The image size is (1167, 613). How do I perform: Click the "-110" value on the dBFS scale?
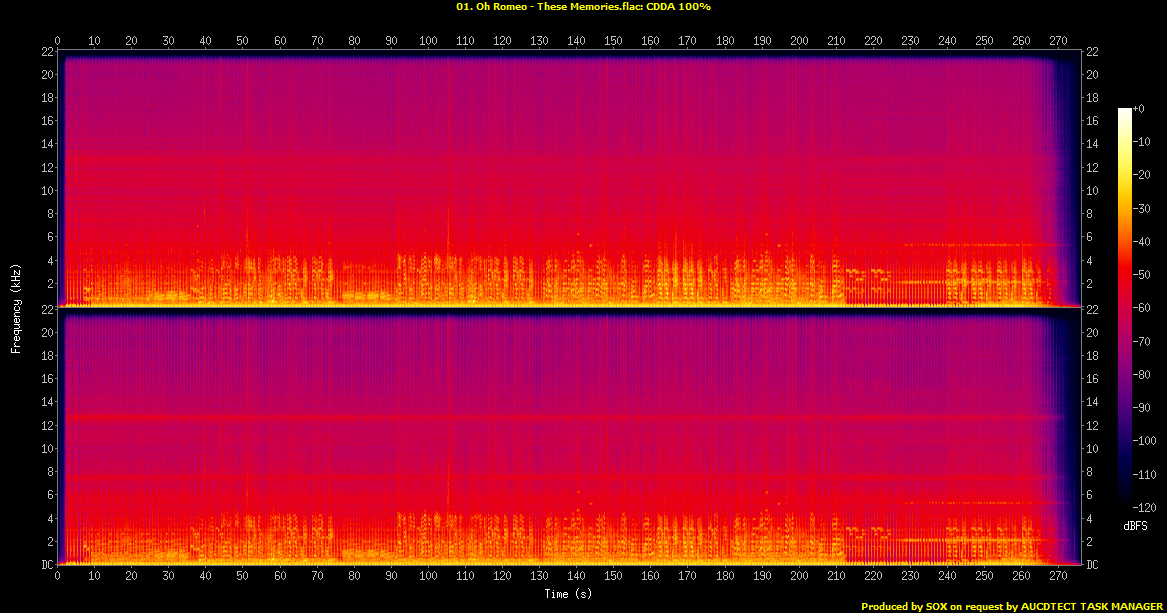[x=1145, y=474]
